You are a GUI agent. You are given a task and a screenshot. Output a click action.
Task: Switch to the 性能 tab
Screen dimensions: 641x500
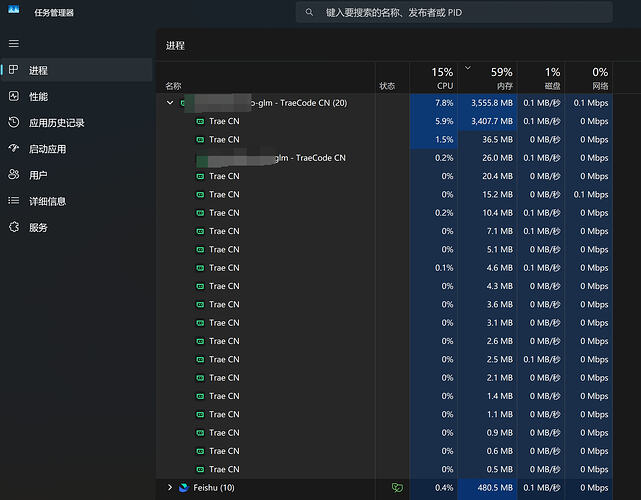(x=76, y=96)
